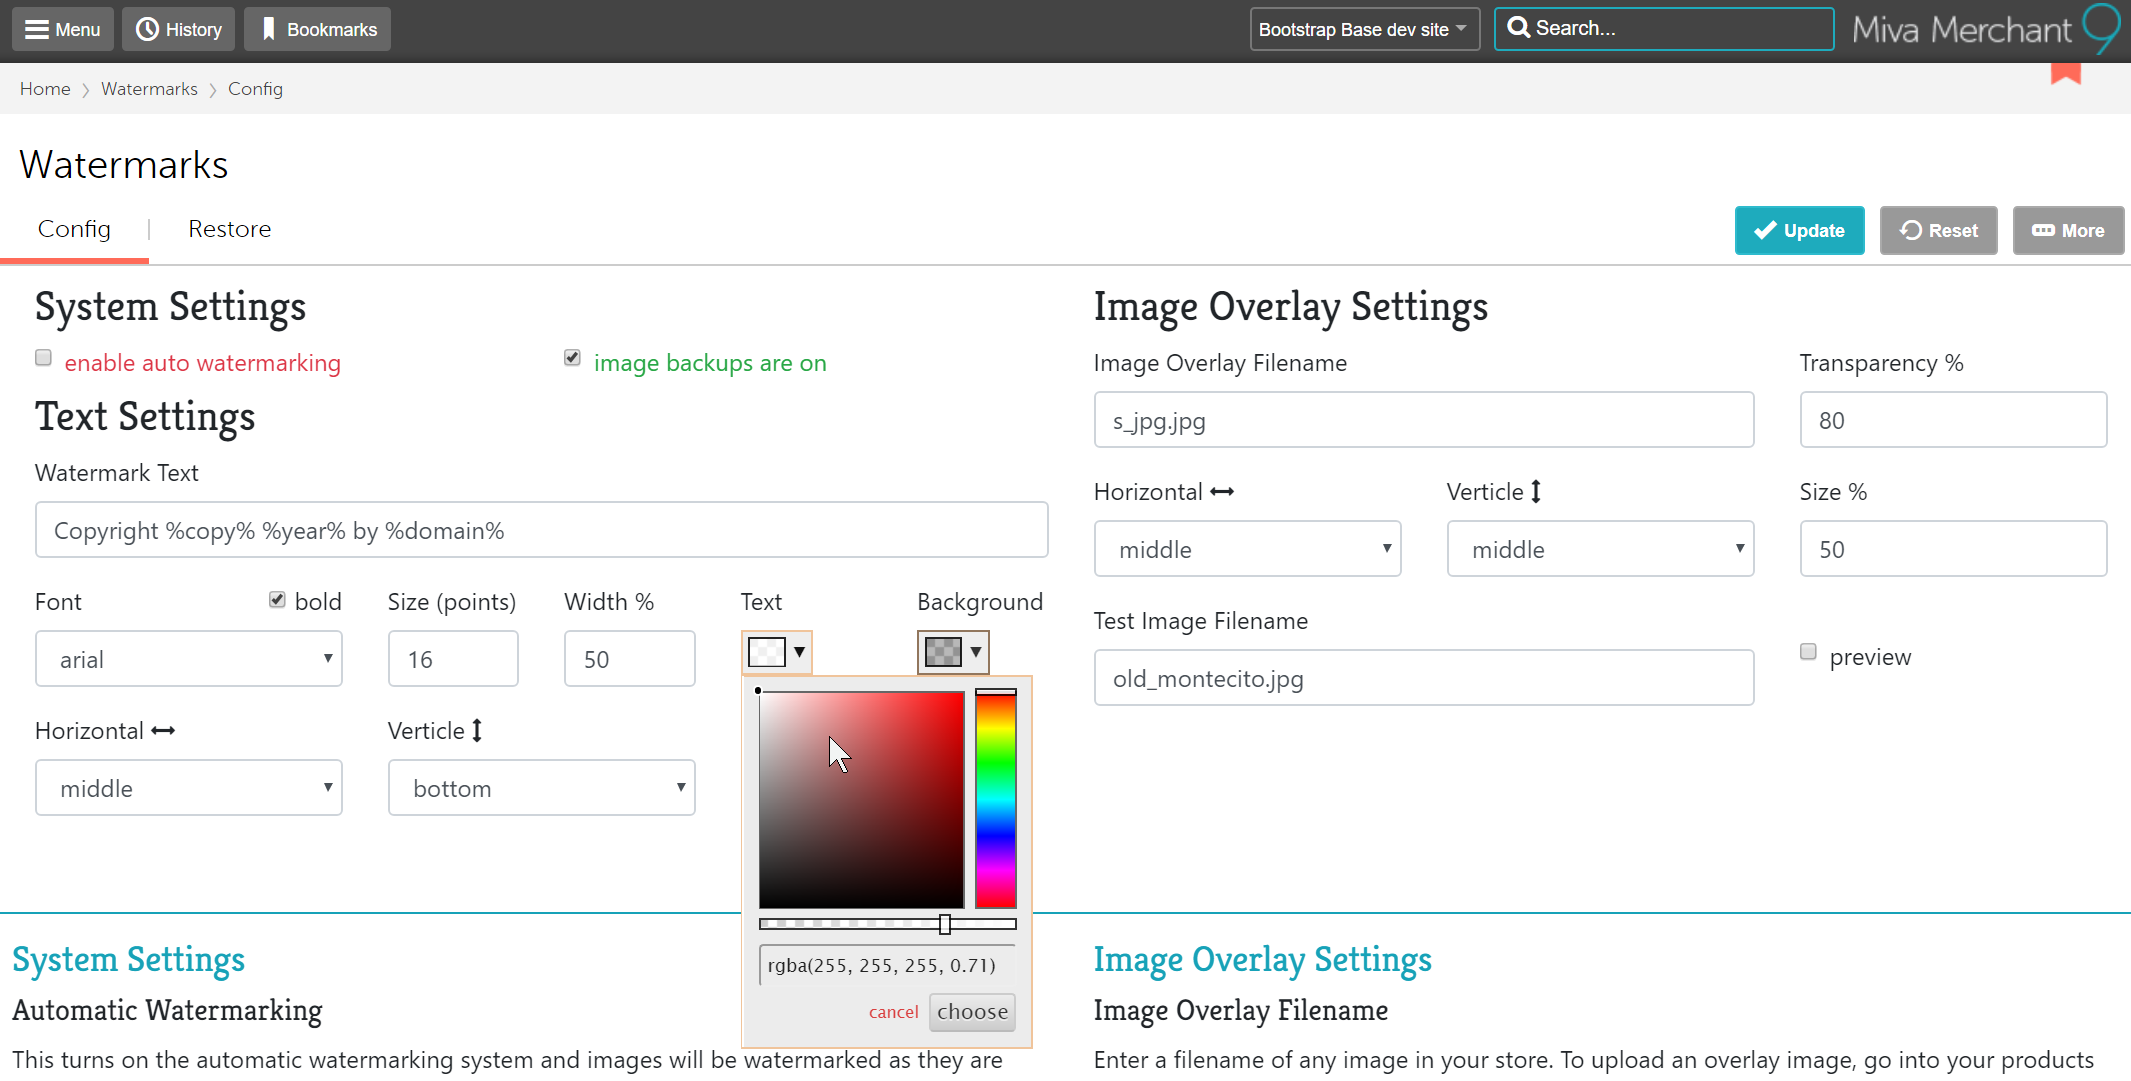The width and height of the screenshot is (2131, 1081).
Task: Expand the Bootstrap Base dev site selector
Action: (x=1364, y=29)
